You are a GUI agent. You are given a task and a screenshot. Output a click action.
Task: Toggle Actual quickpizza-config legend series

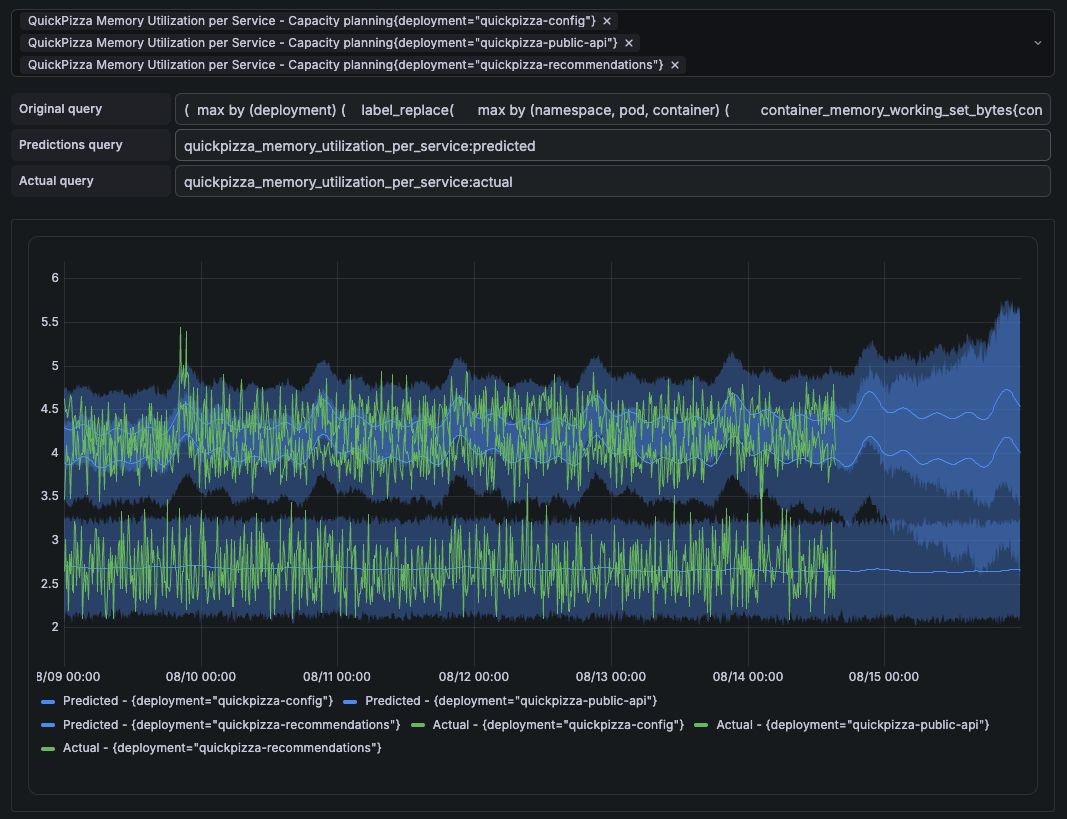(x=558, y=724)
